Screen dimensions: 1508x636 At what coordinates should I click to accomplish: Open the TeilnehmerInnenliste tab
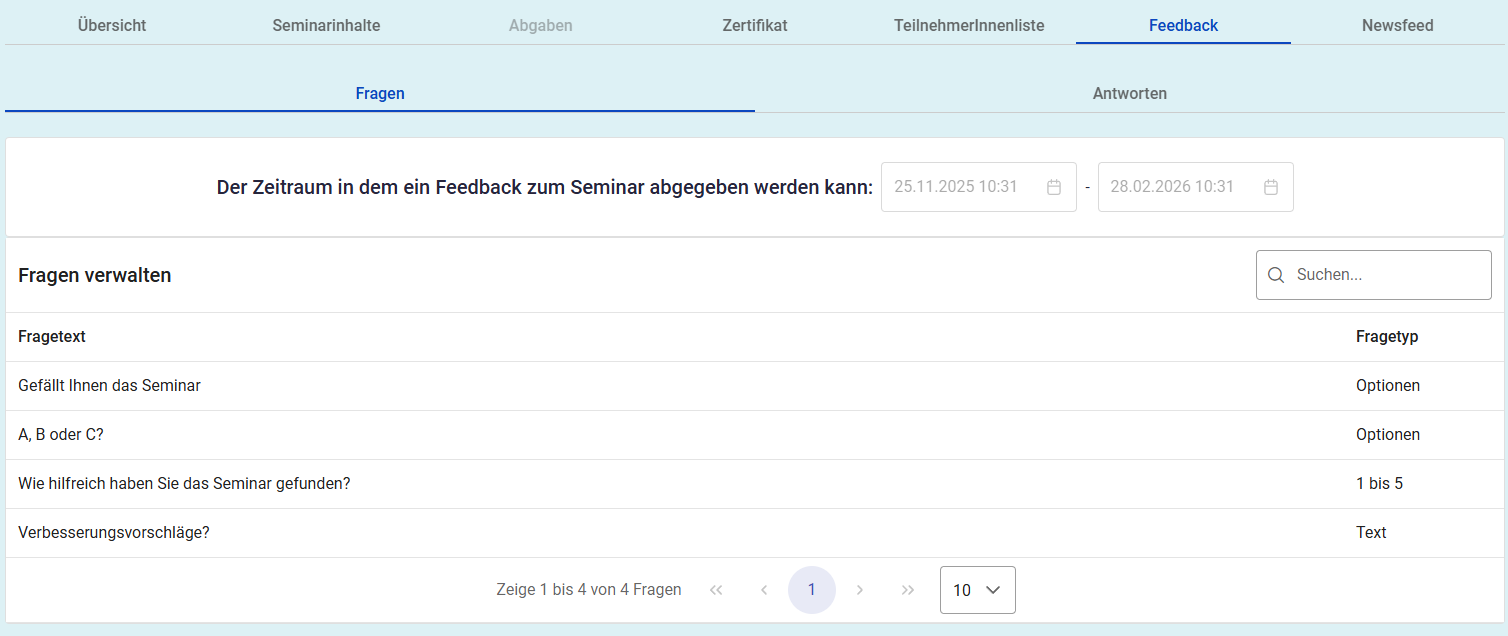(969, 25)
